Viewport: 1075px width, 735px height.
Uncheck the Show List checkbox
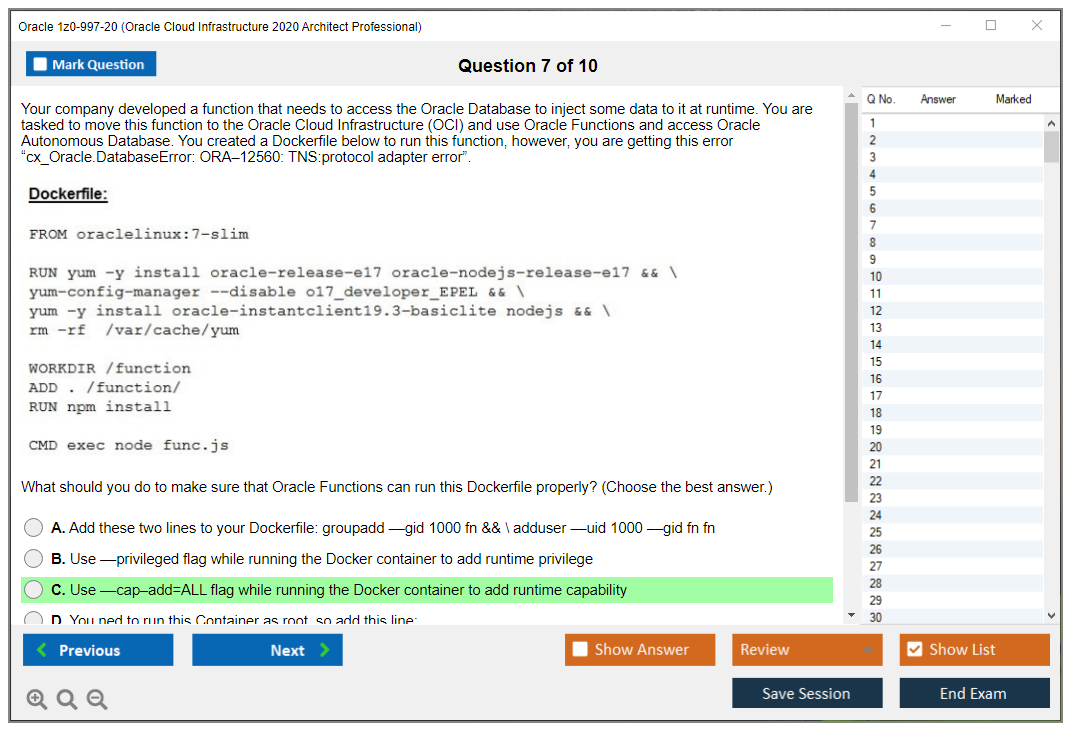pos(916,649)
